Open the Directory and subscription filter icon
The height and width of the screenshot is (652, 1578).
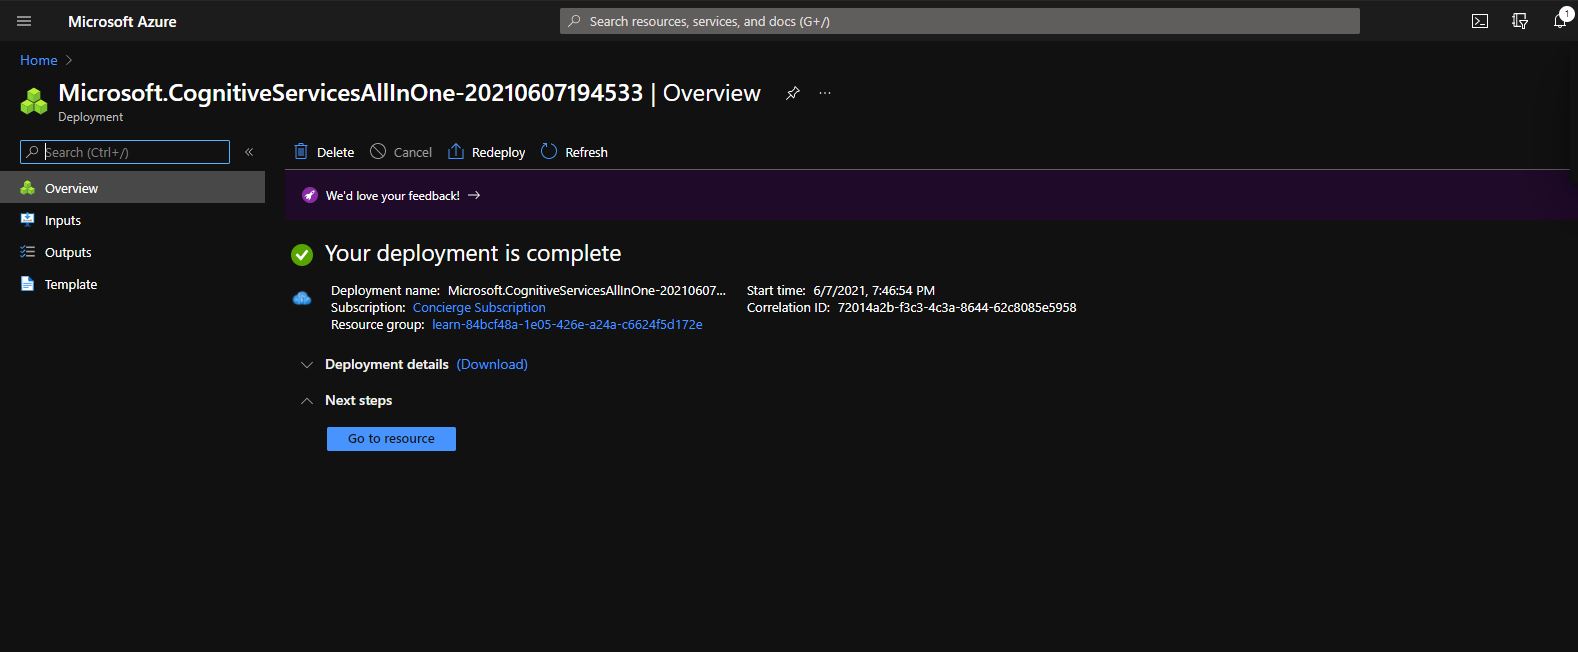1520,21
